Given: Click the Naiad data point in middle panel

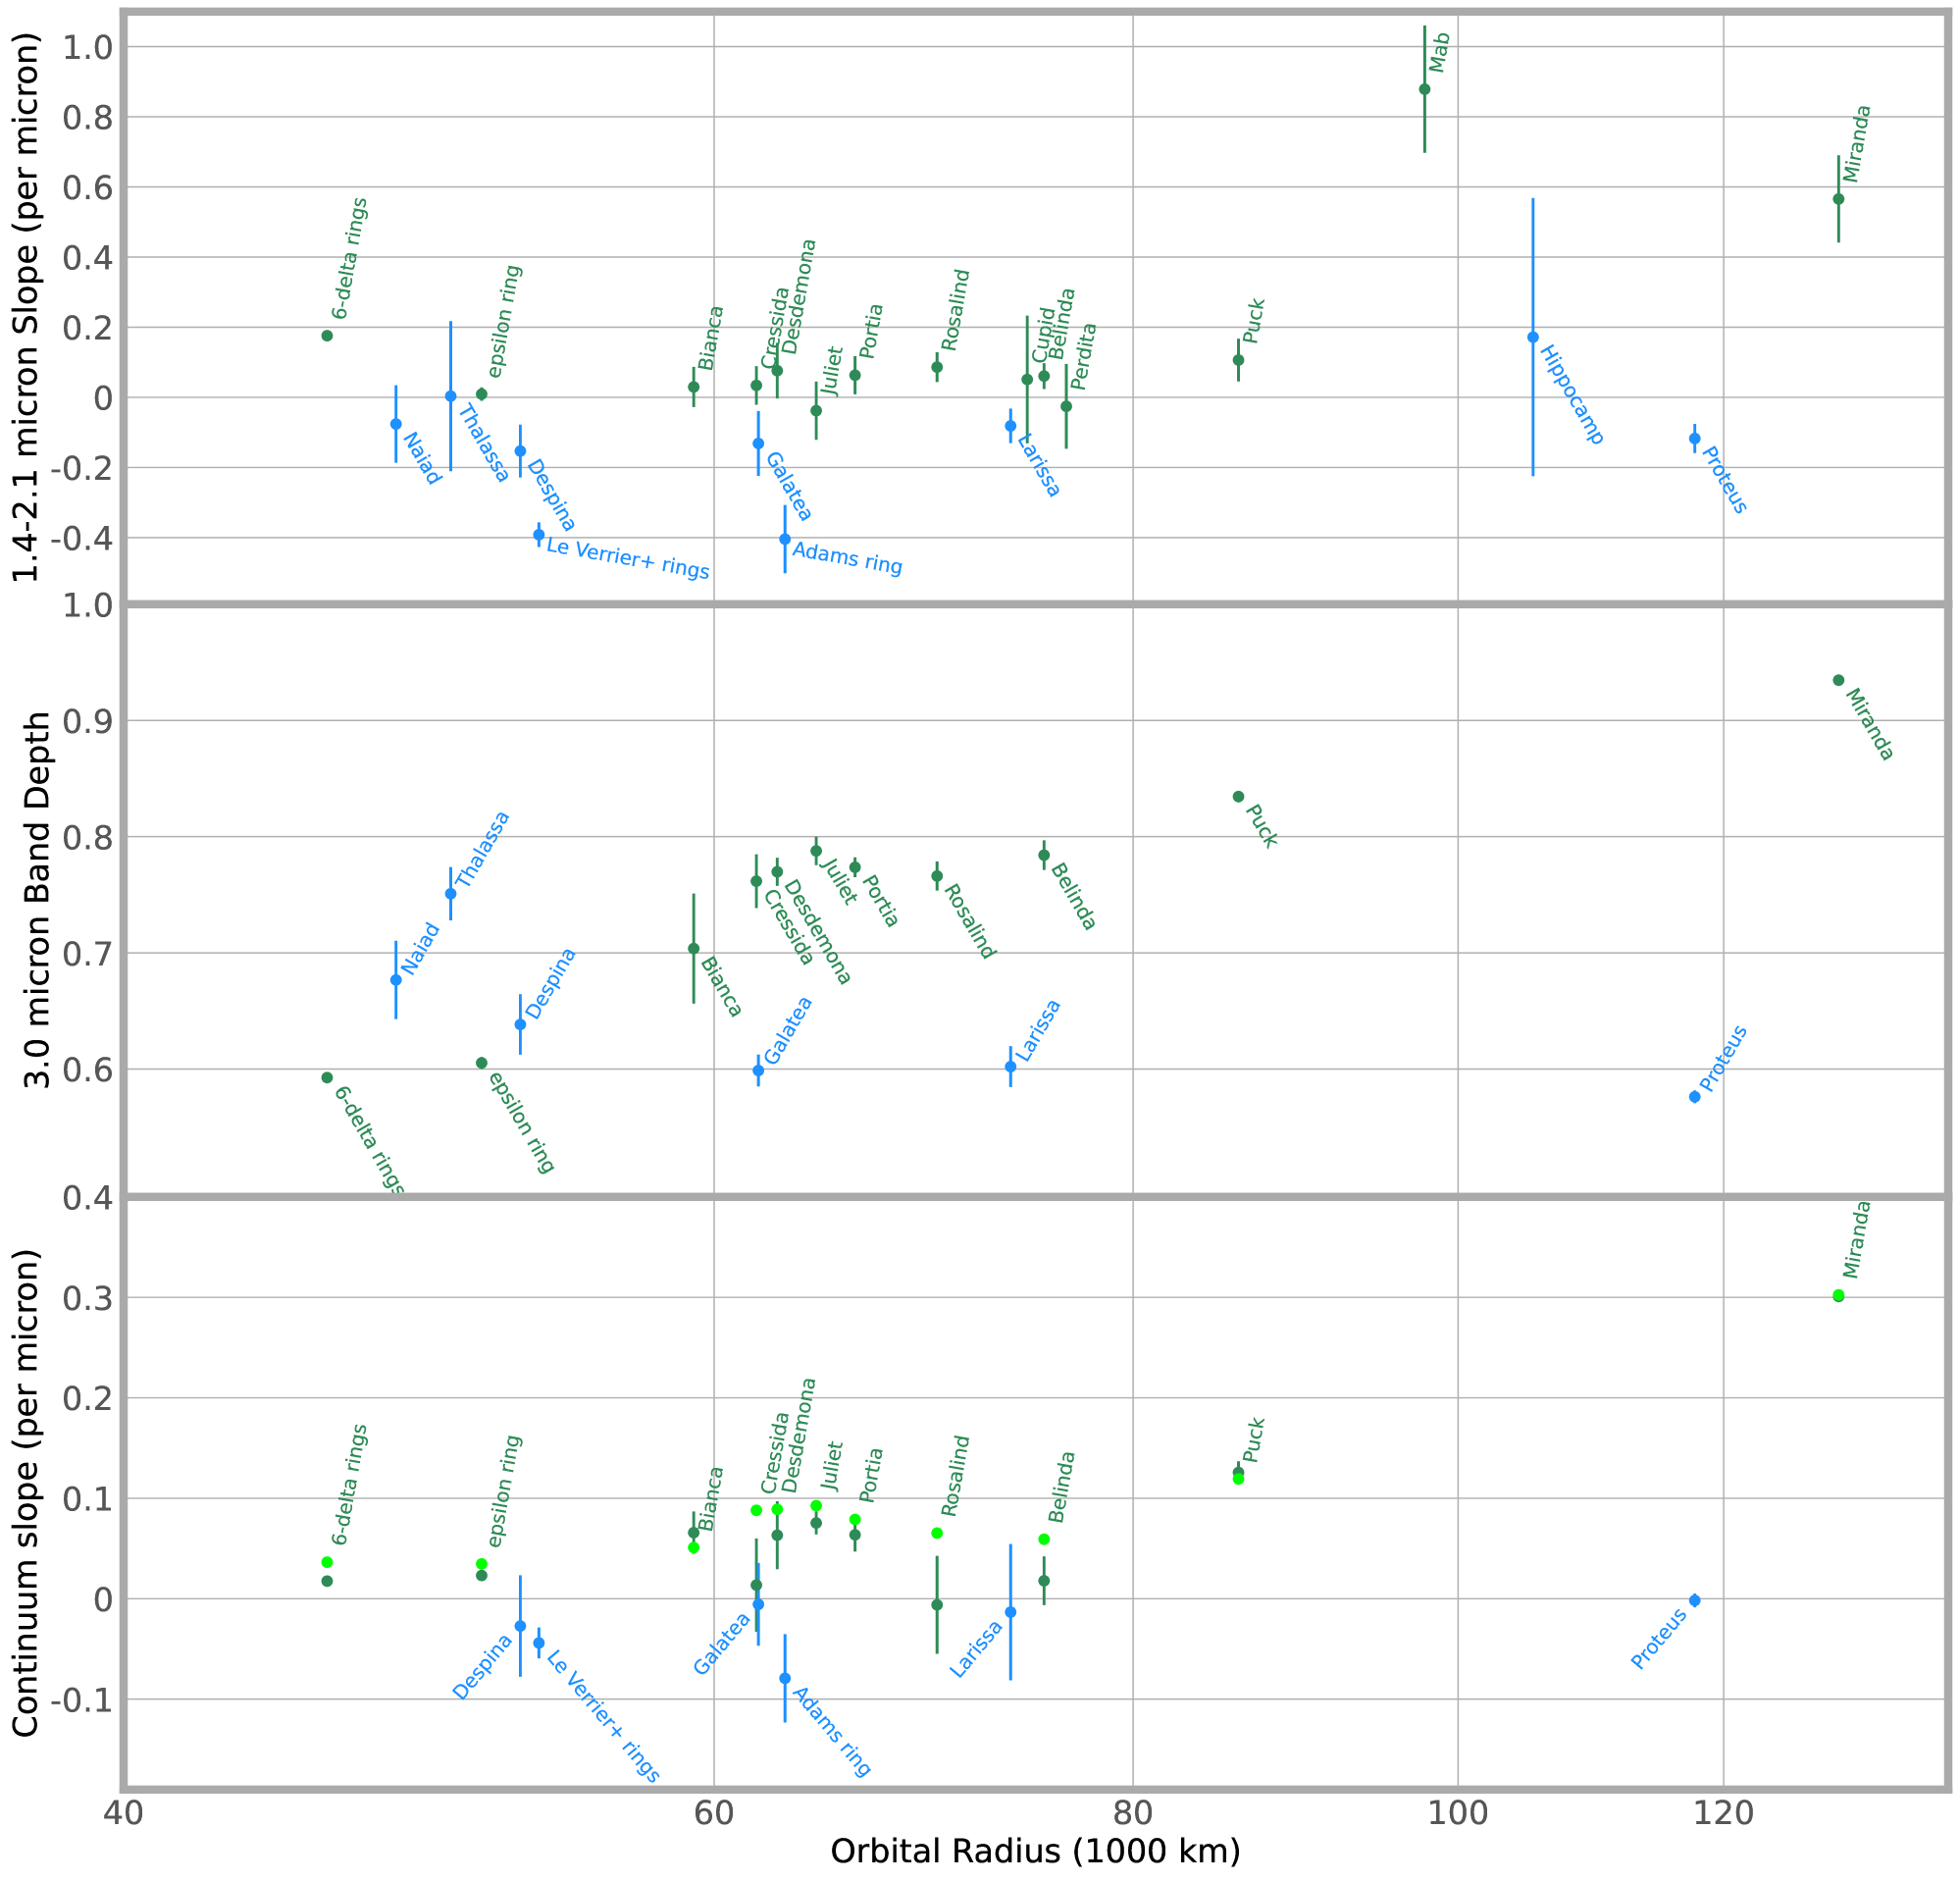Looking at the screenshot, I should pos(396,980).
